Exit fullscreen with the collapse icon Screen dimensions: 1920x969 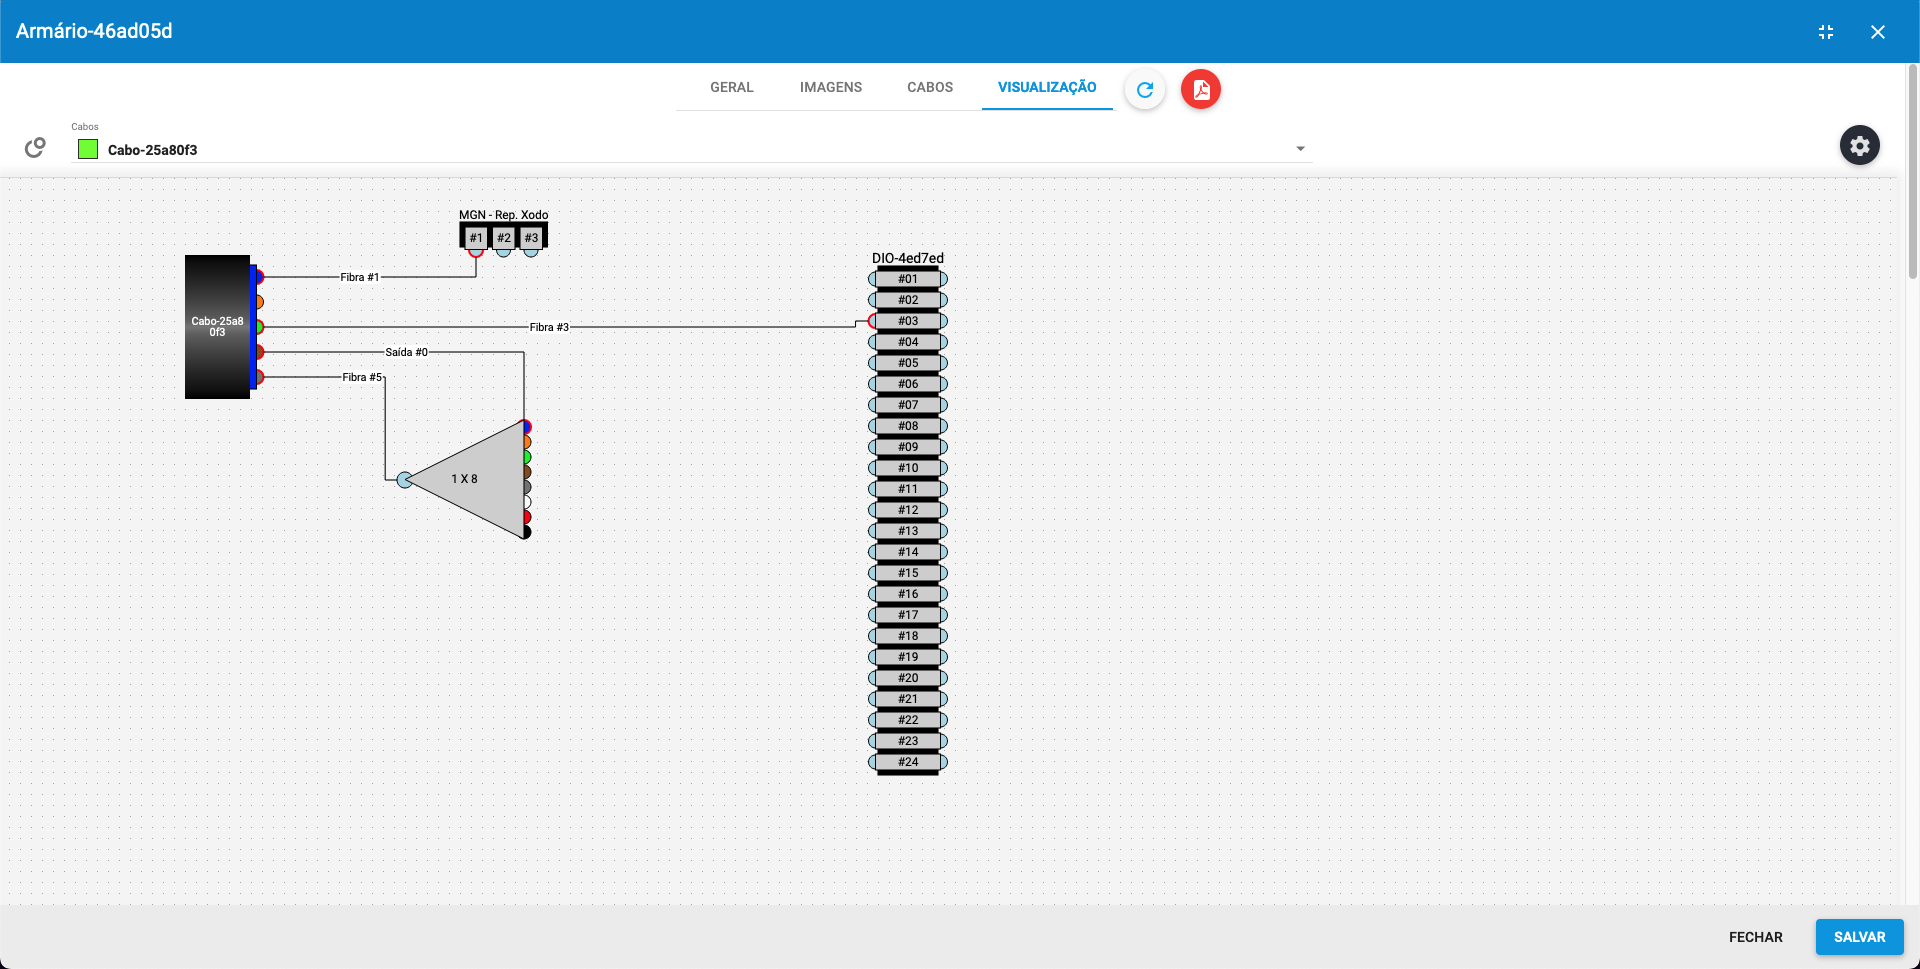(1826, 32)
